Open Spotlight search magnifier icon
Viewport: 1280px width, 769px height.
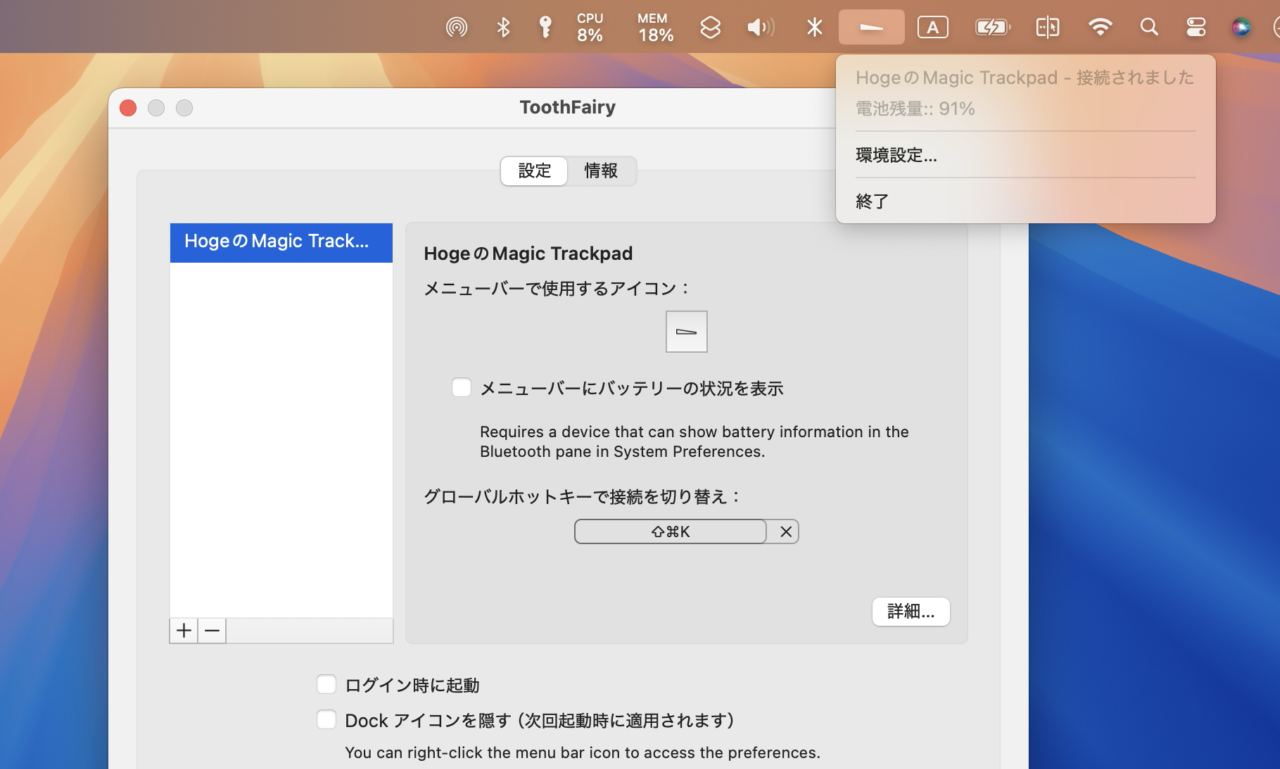pos(1149,27)
